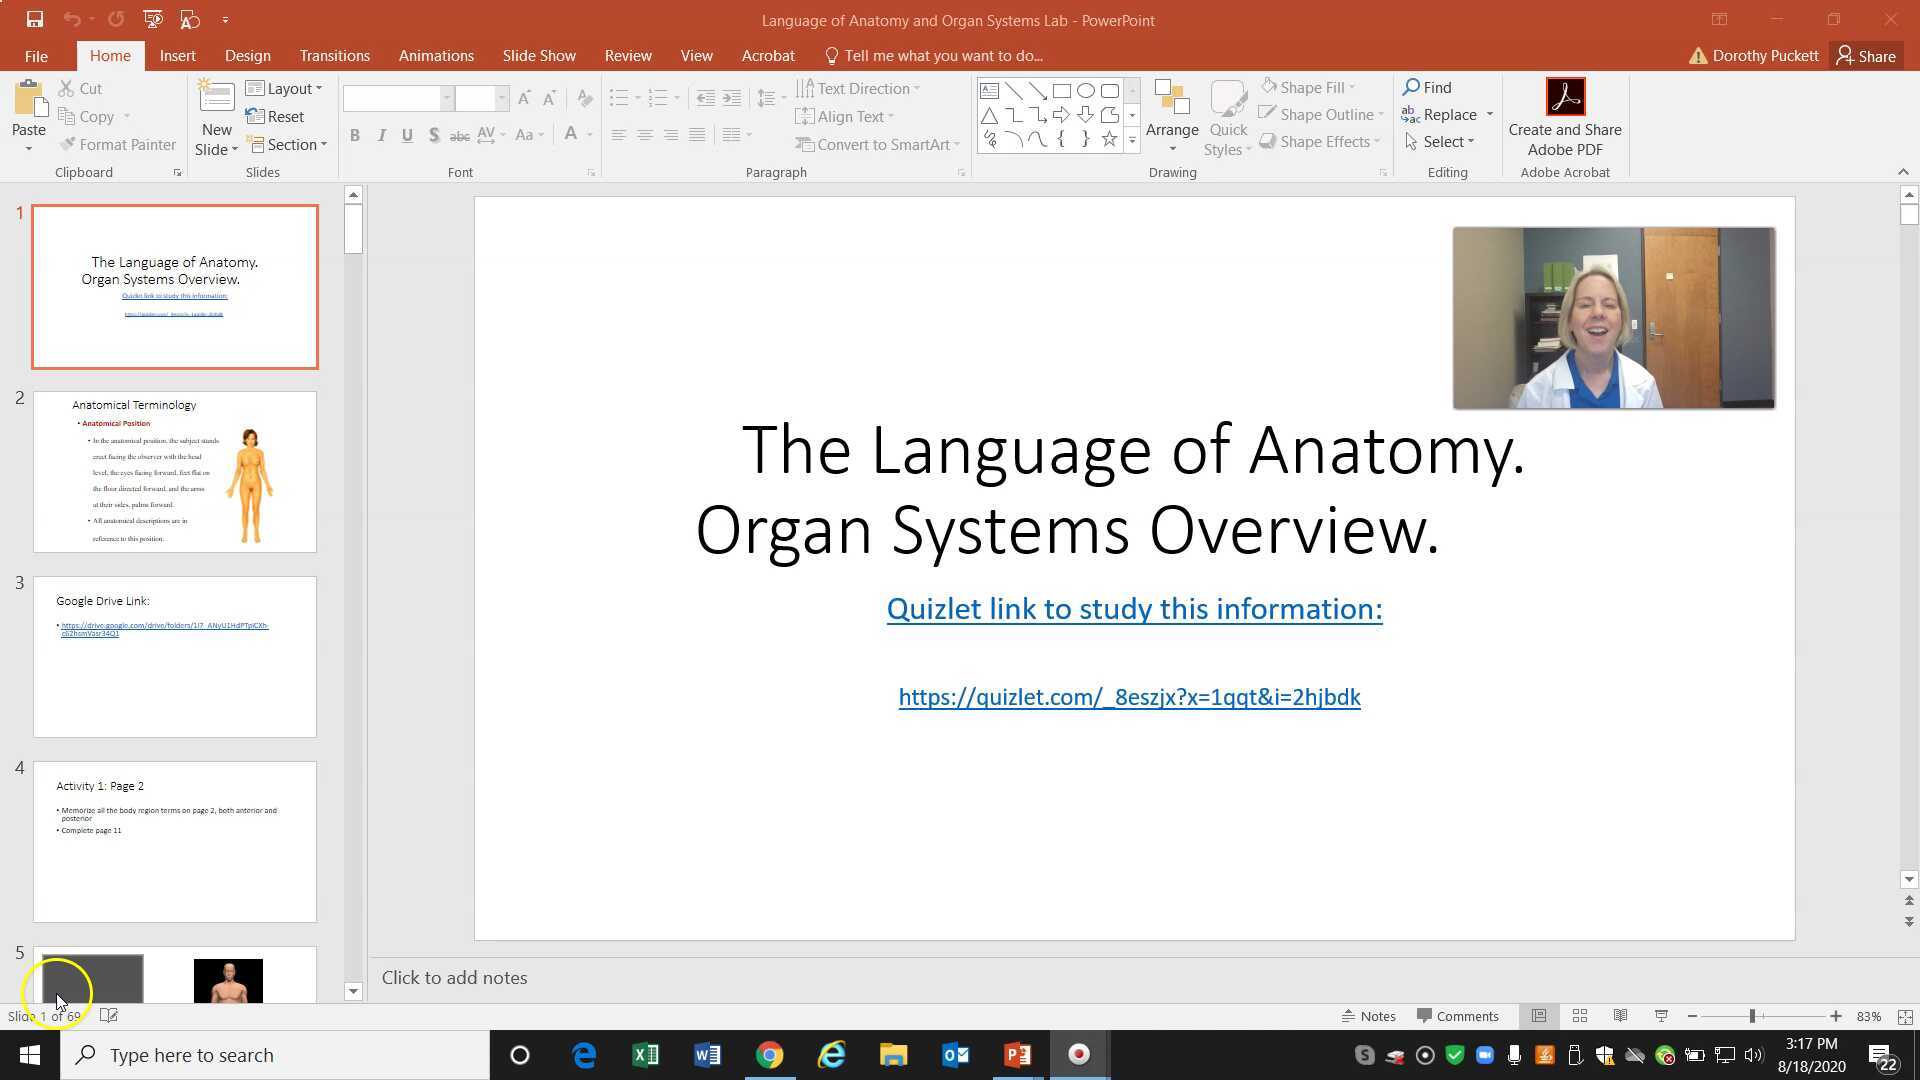Open the Section dropdown
This screenshot has width=1920, height=1080.
288,144
